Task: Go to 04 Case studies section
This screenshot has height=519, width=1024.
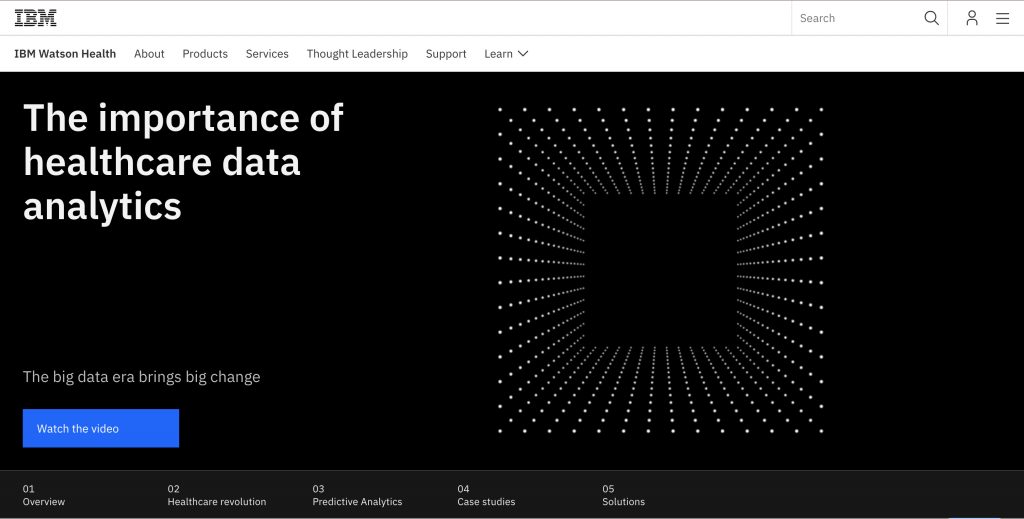Action: pos(485,495)
